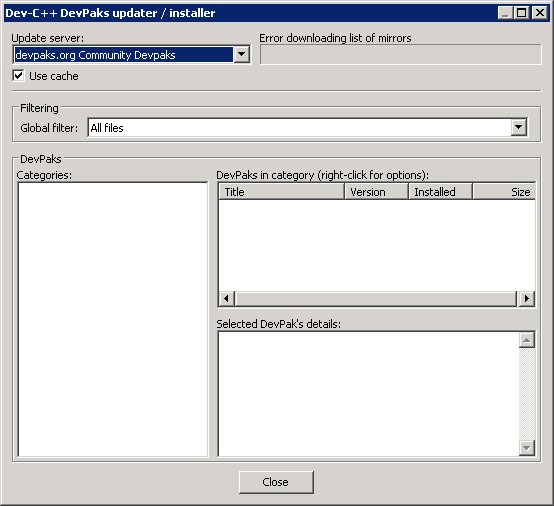
Task: Click the mirror status field under error message
Action: [x=401, y=54]
